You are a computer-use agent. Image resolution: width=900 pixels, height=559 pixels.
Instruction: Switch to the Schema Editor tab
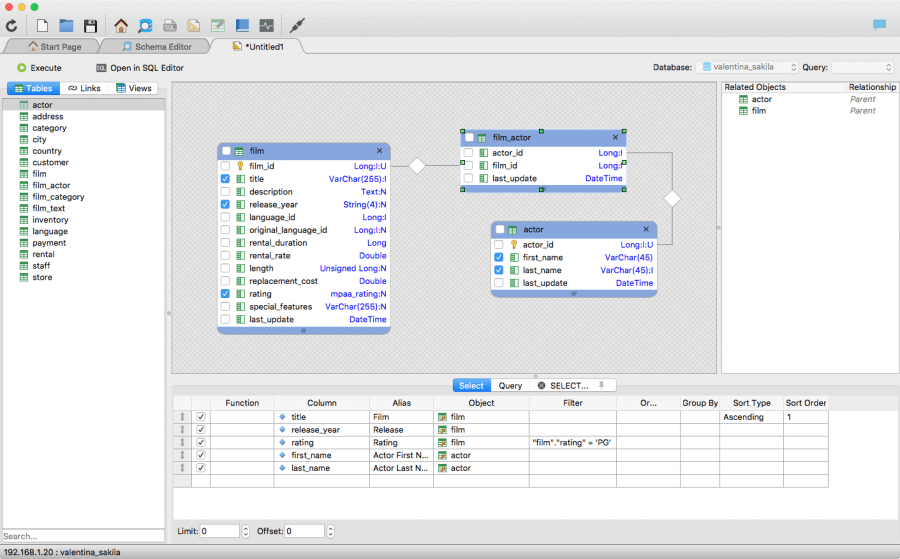157,46
